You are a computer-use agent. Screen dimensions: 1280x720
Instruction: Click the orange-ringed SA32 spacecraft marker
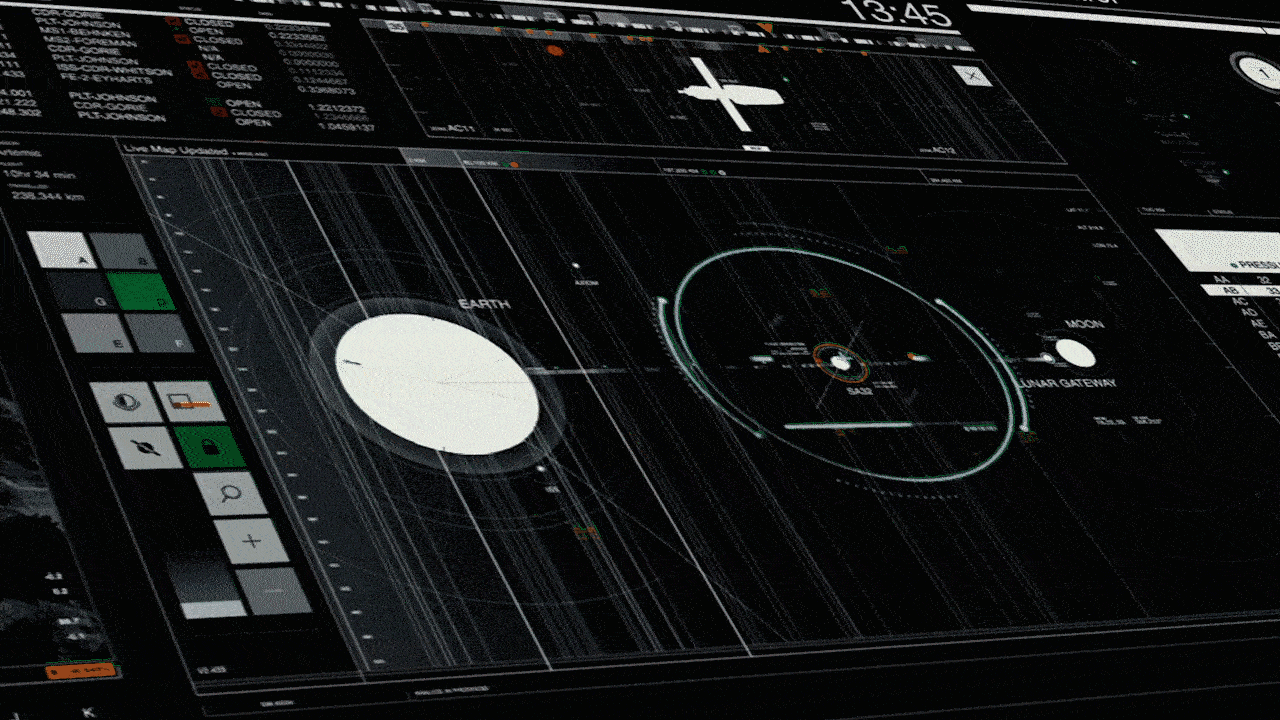(x=840, y=362)
